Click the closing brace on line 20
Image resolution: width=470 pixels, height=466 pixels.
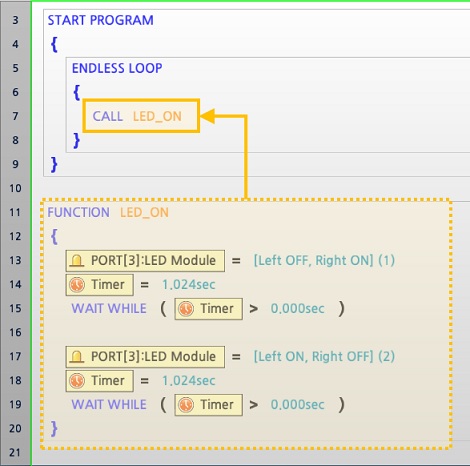[x=54, y=428]
